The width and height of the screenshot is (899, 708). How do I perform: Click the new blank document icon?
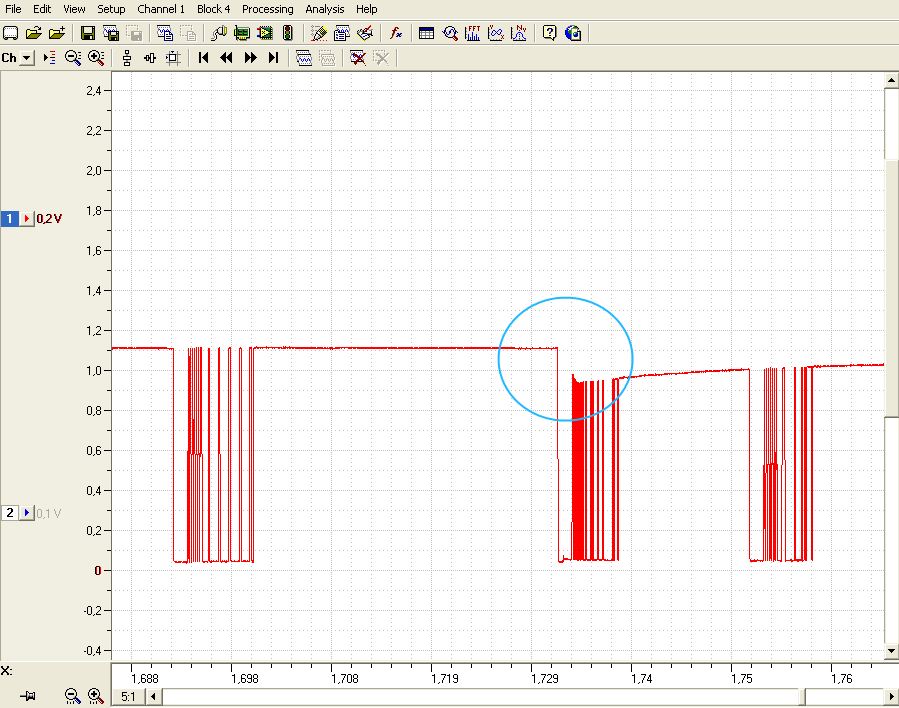point(10,33)
